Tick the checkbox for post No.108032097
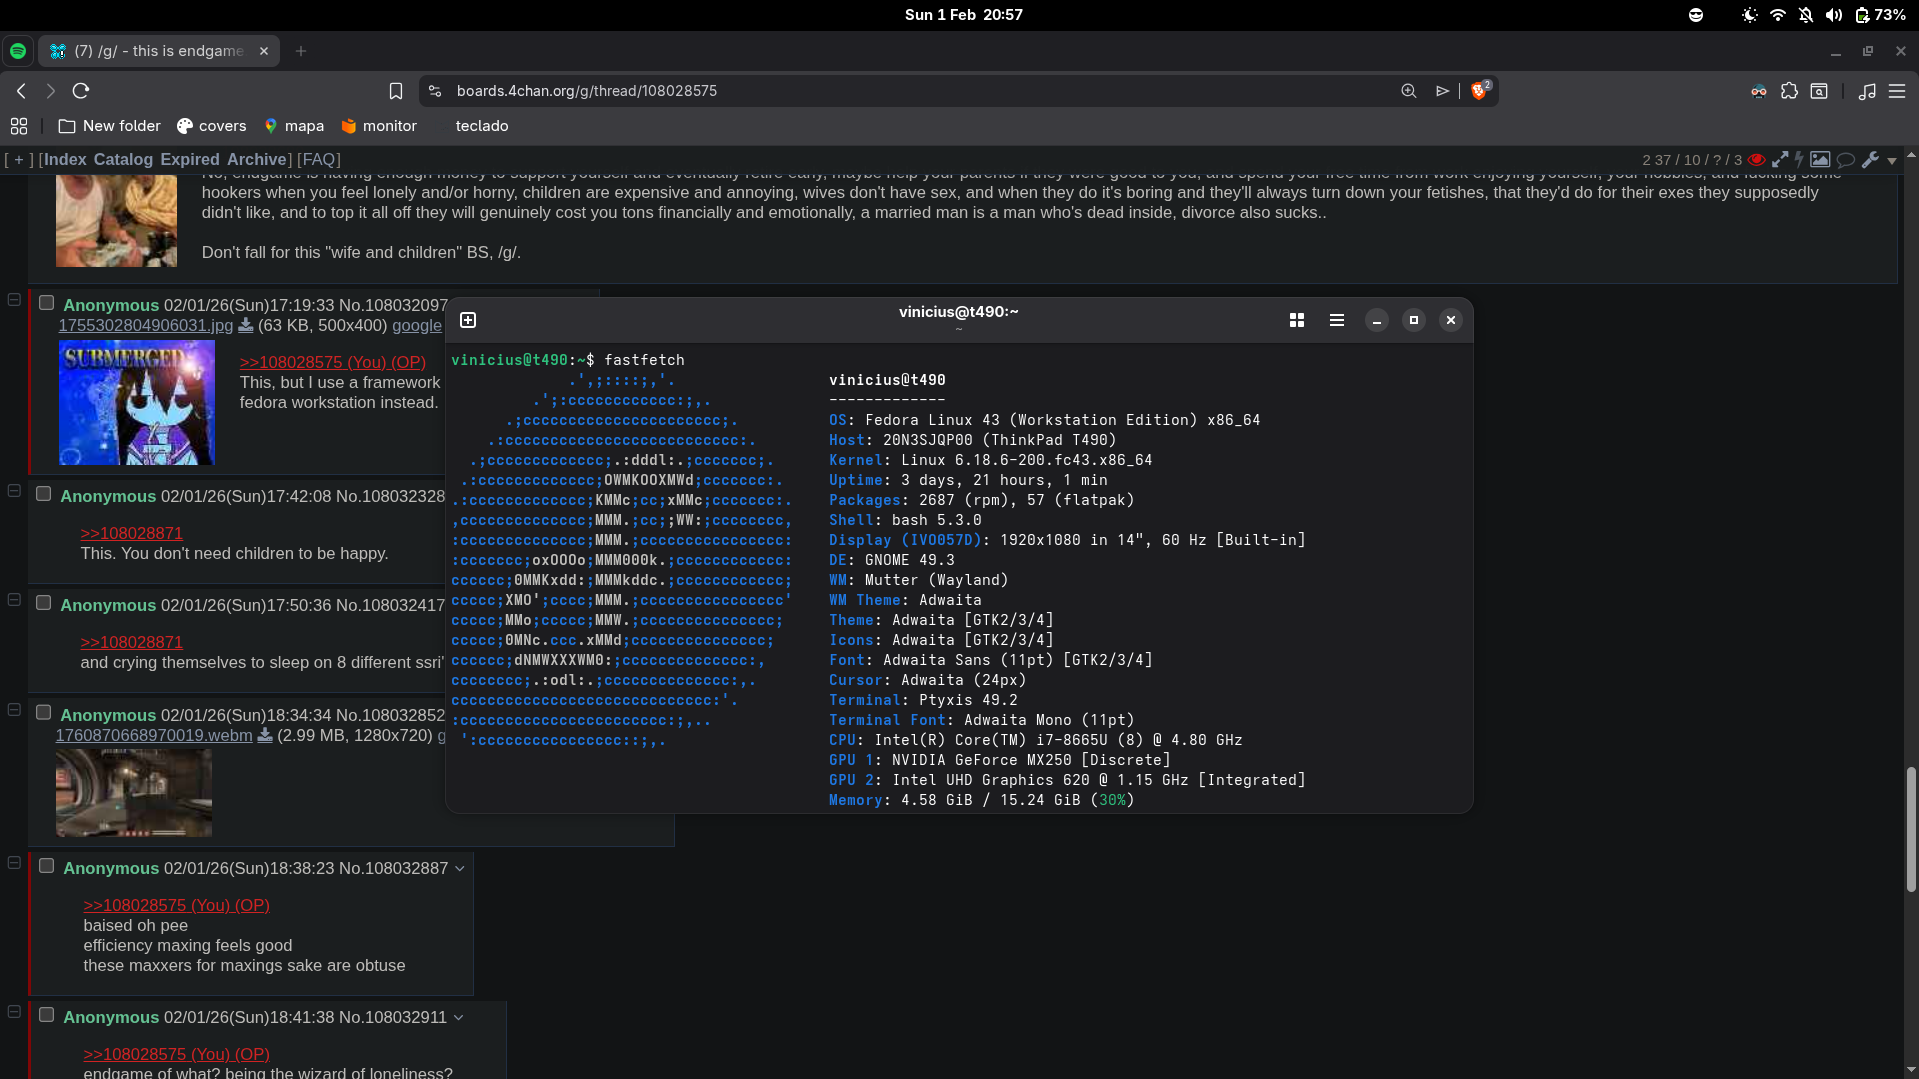The image size is (1919, 1079). (47, 303)
